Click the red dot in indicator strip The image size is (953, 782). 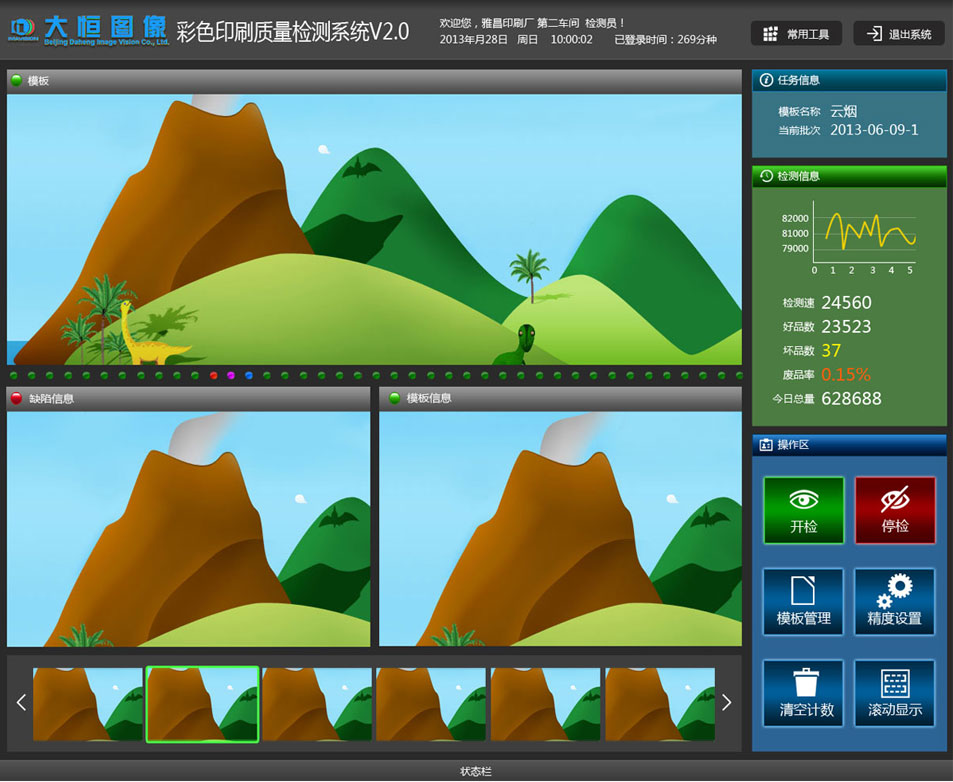(x=214, y=376)
